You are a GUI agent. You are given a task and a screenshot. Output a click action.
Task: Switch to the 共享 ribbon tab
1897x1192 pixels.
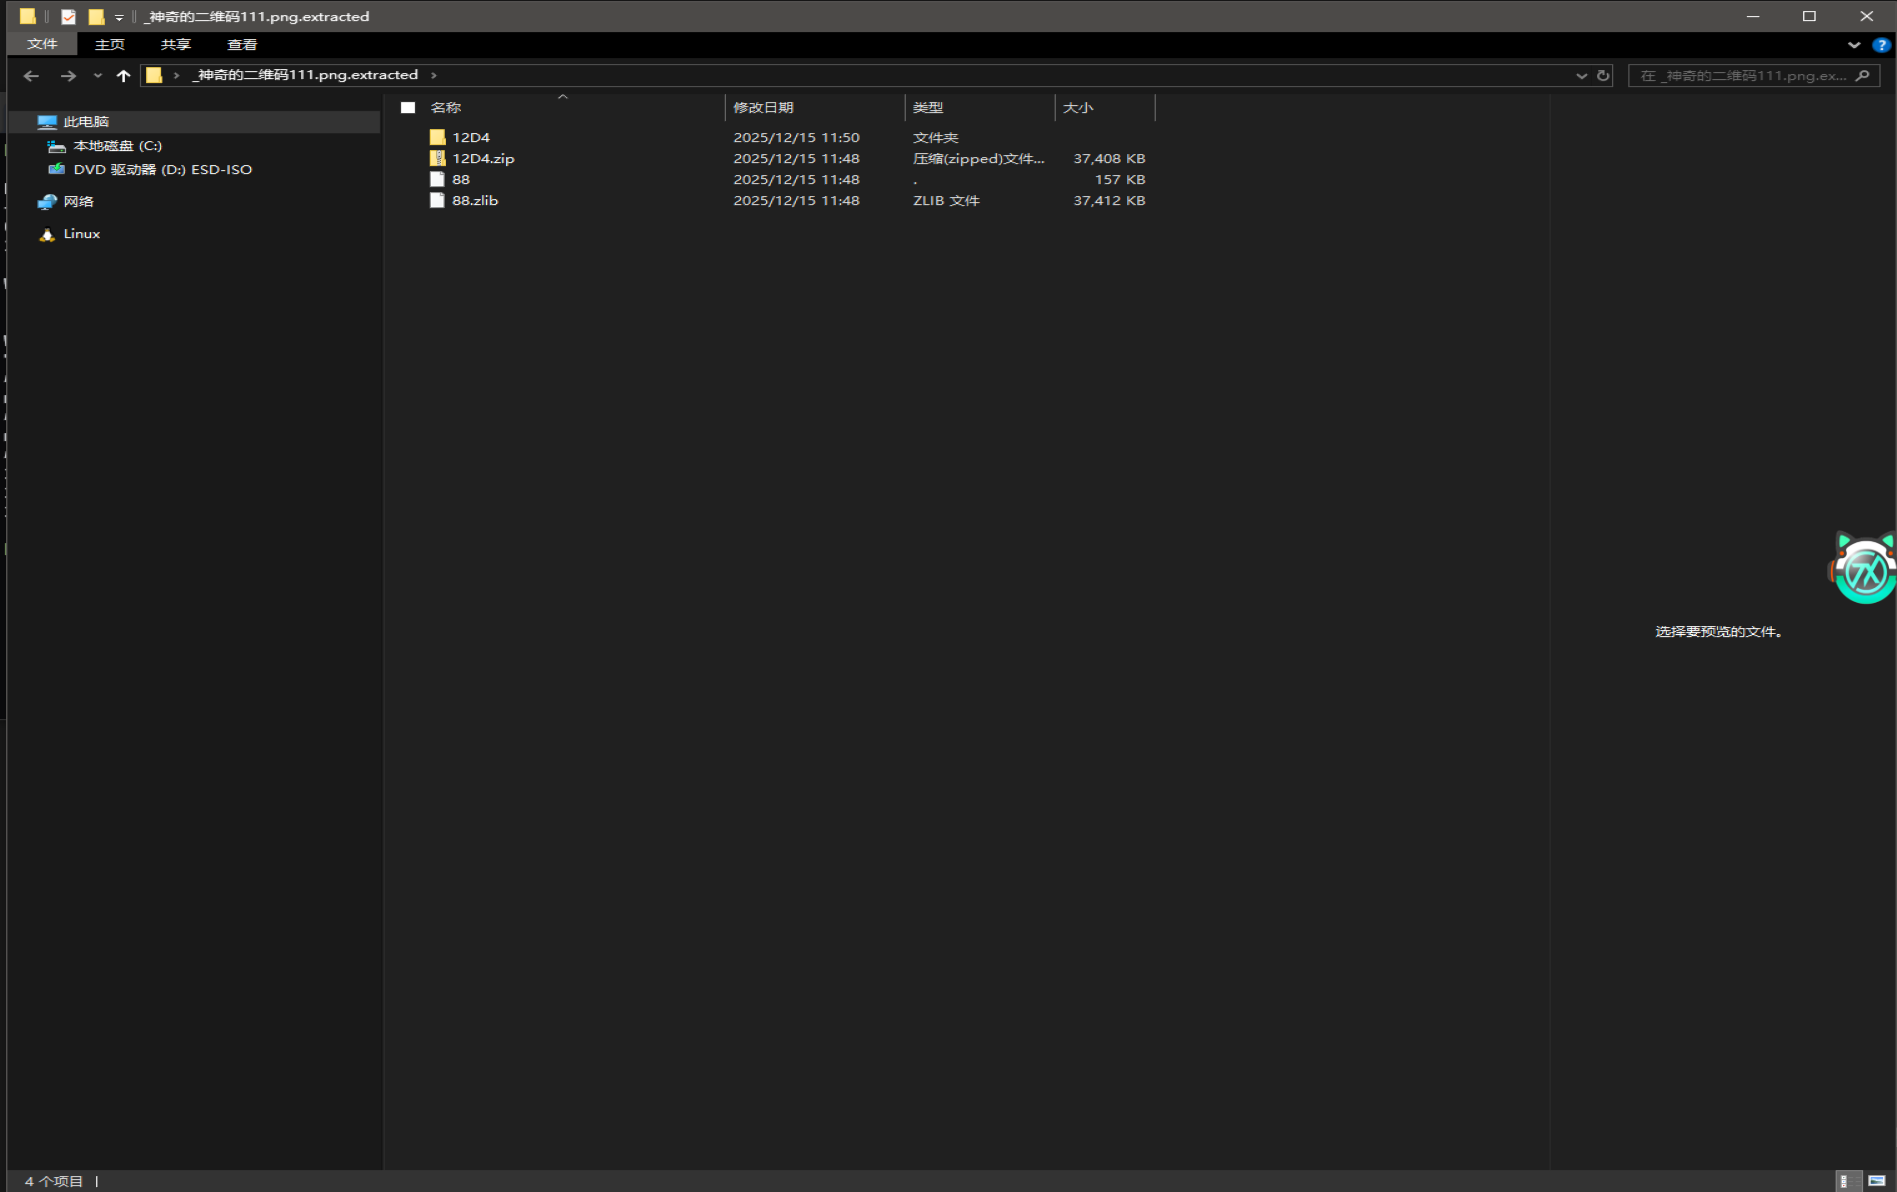[176, 44]
